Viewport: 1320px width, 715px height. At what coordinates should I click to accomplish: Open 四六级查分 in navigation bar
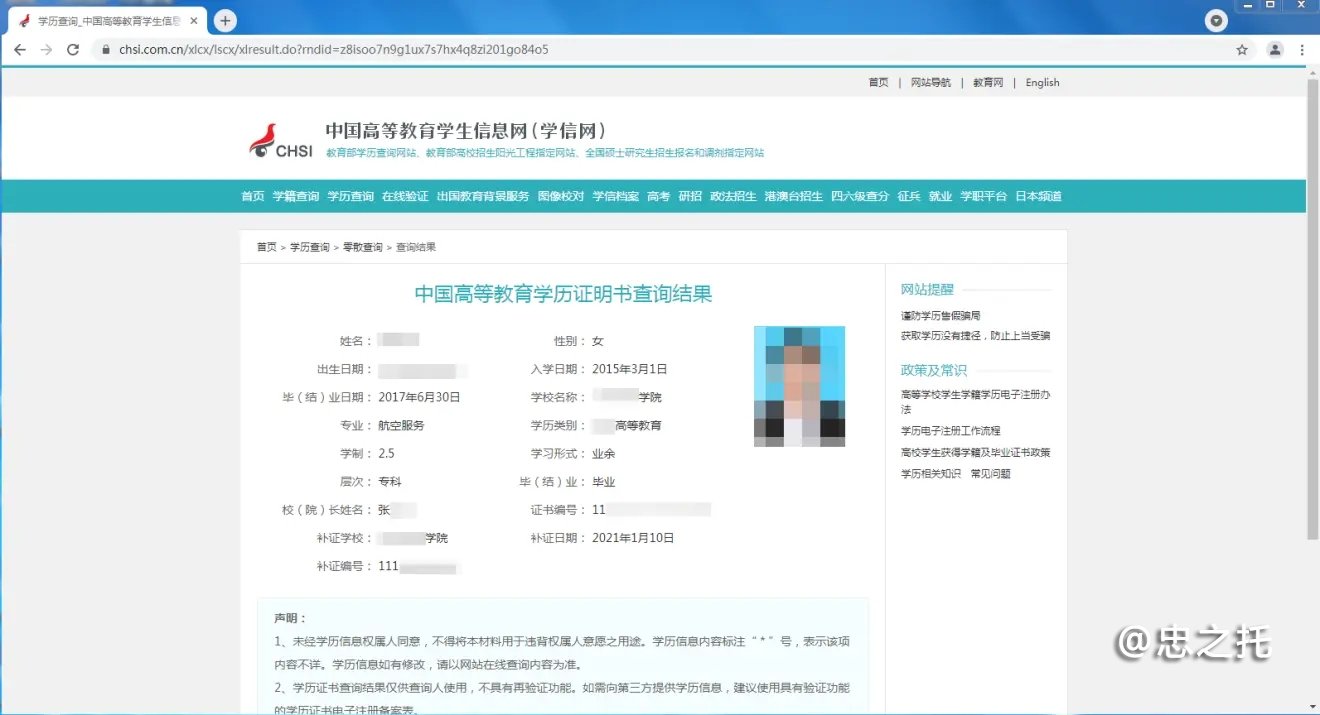tap(860, 196)
